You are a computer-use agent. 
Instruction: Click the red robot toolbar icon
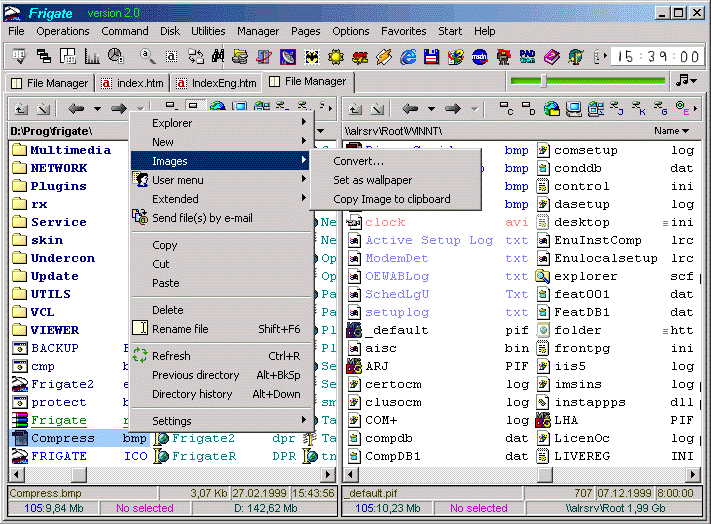(x=503, y=57)
